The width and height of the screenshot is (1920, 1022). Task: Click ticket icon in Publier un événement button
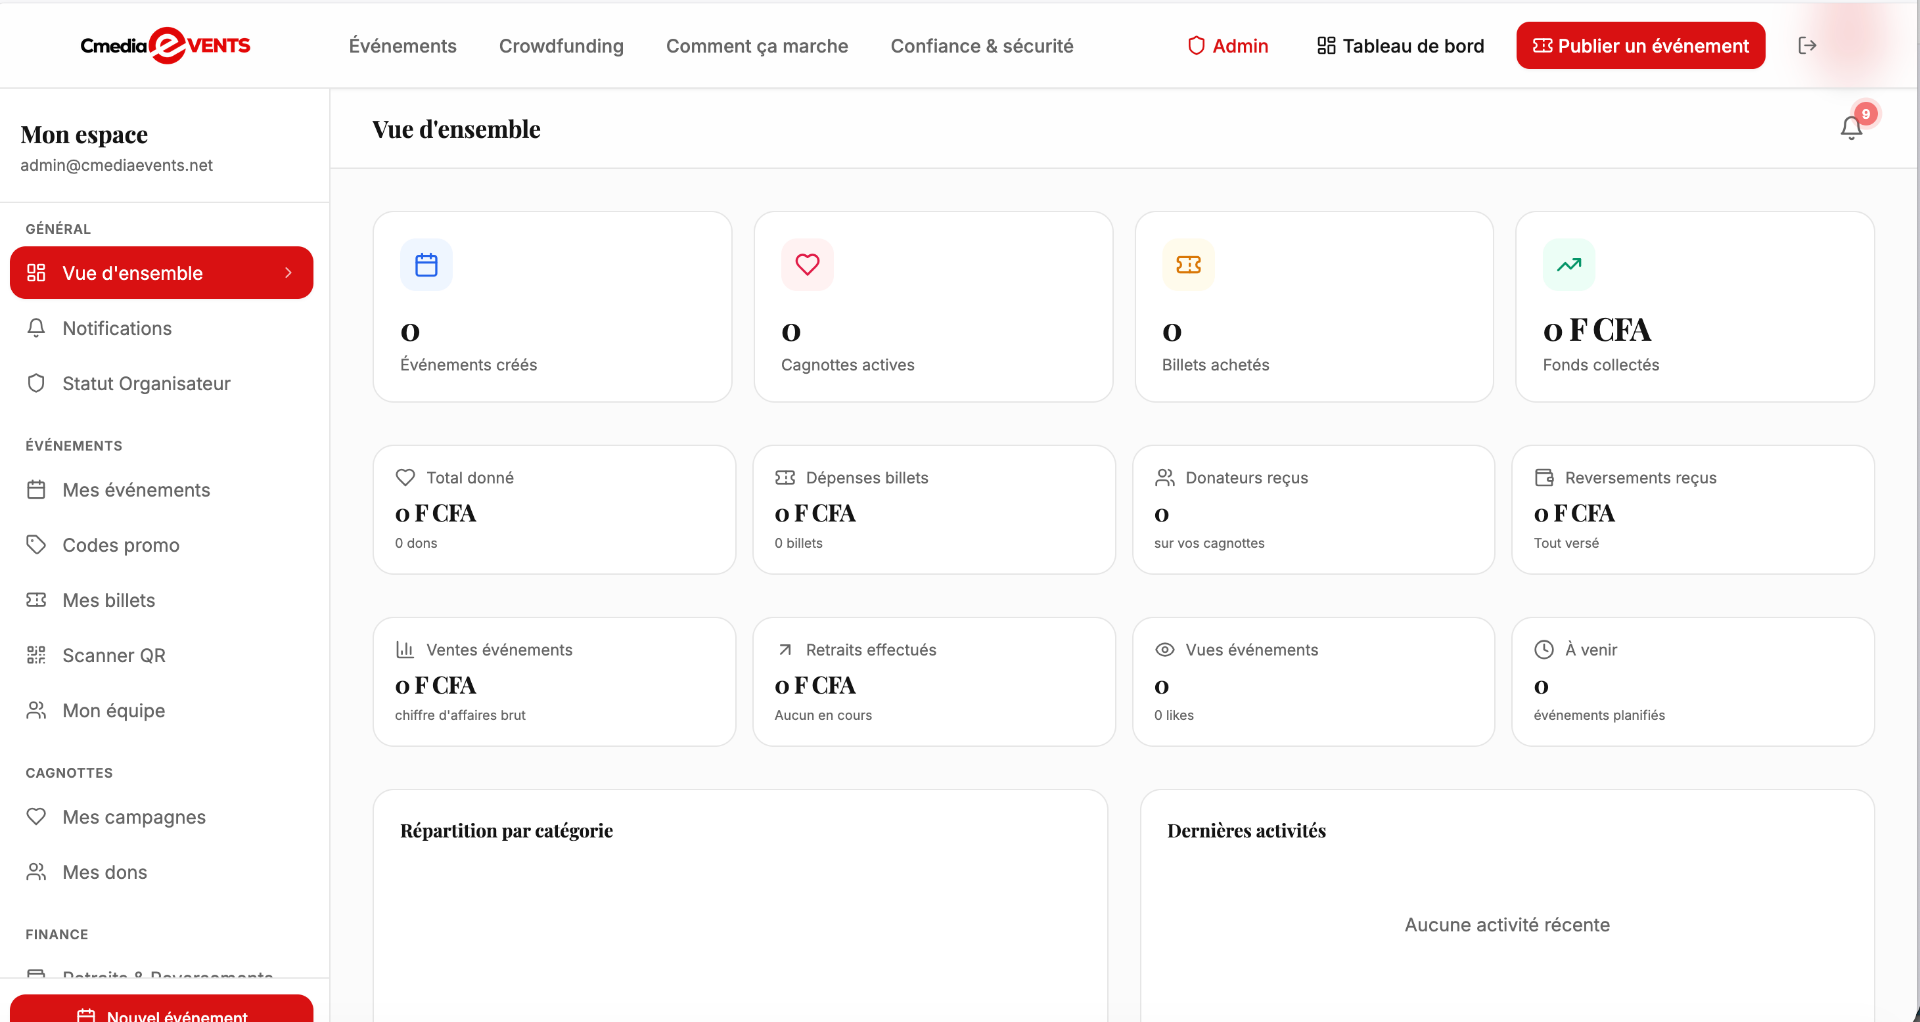pyautogui.click(x=1543, y=46)
